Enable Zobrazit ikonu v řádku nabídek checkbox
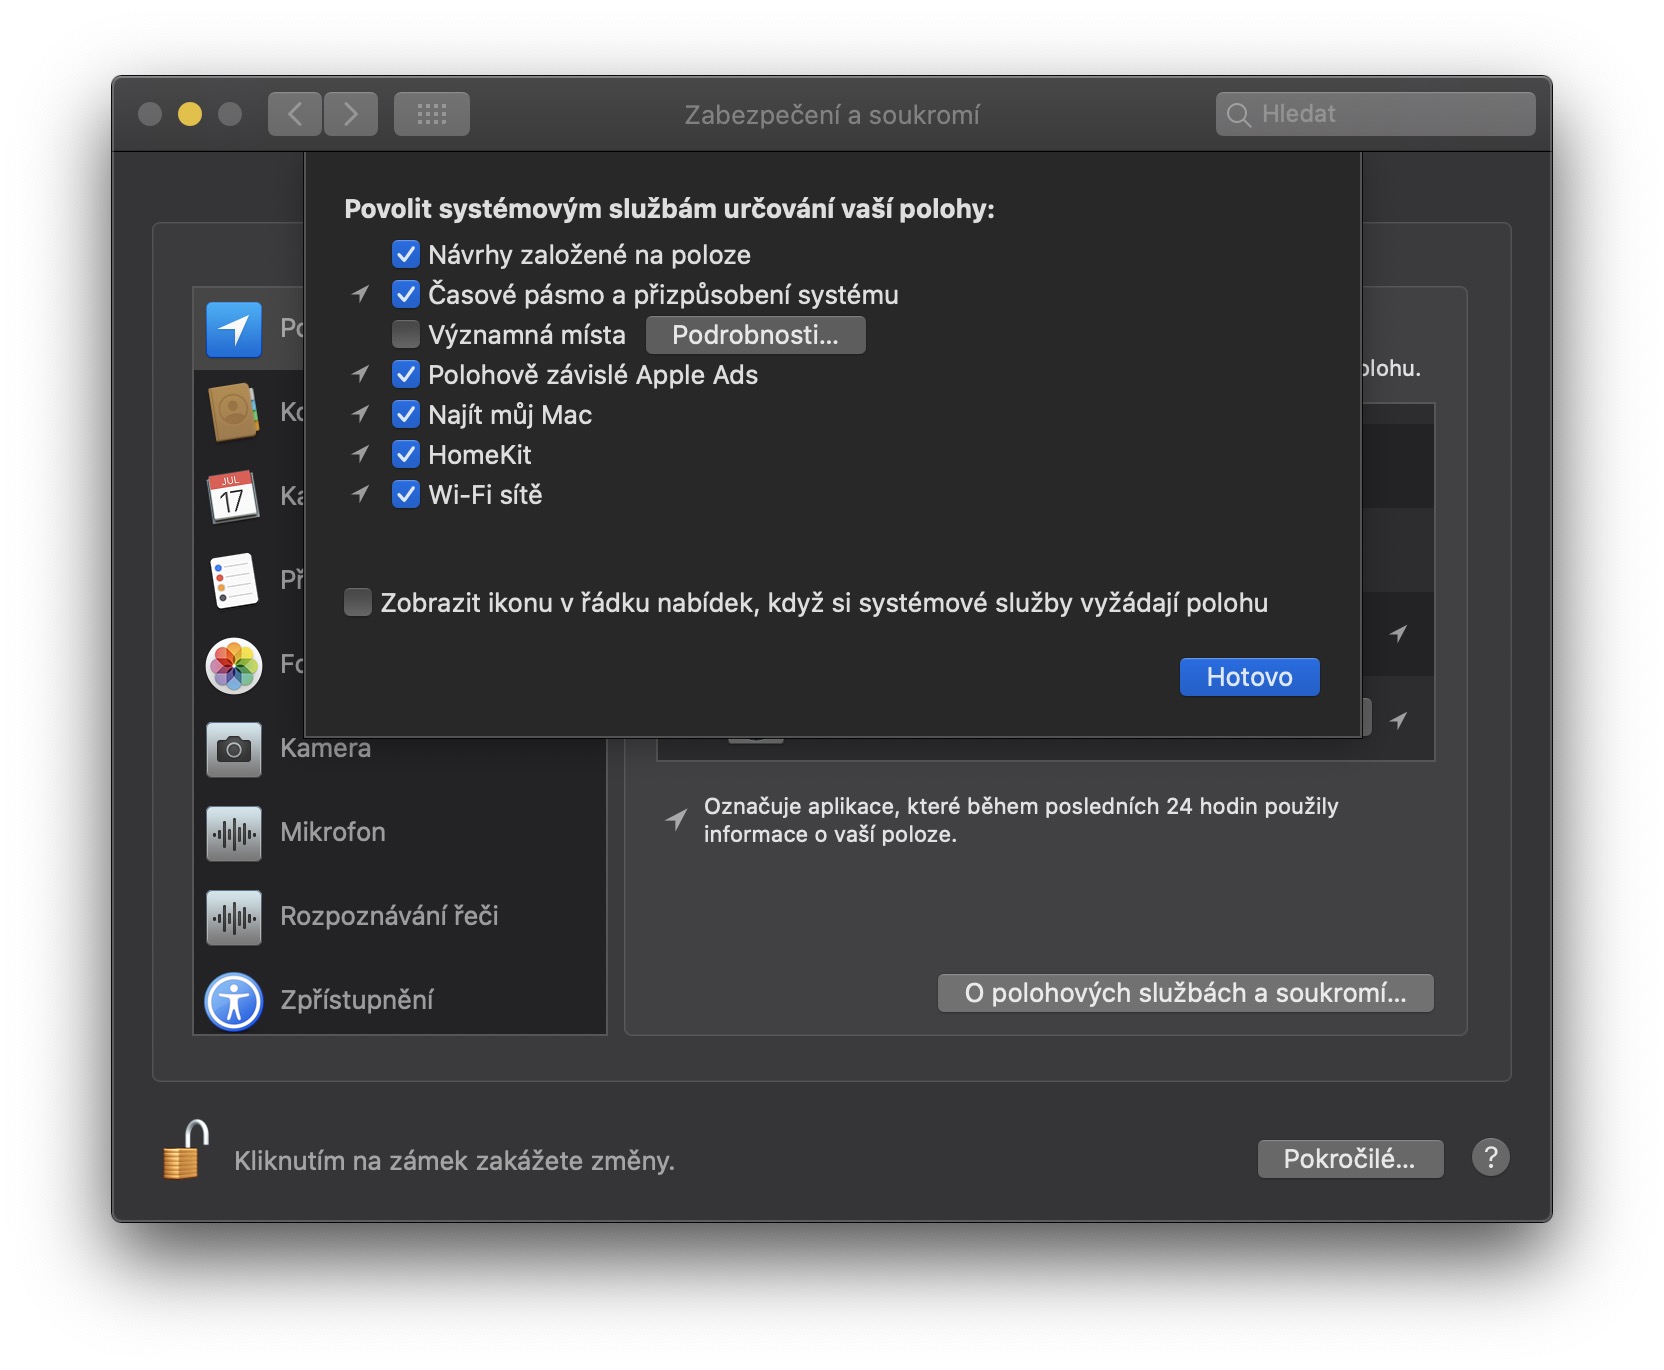Viewport: 1664px width, 1370px height. pos(358,603)
